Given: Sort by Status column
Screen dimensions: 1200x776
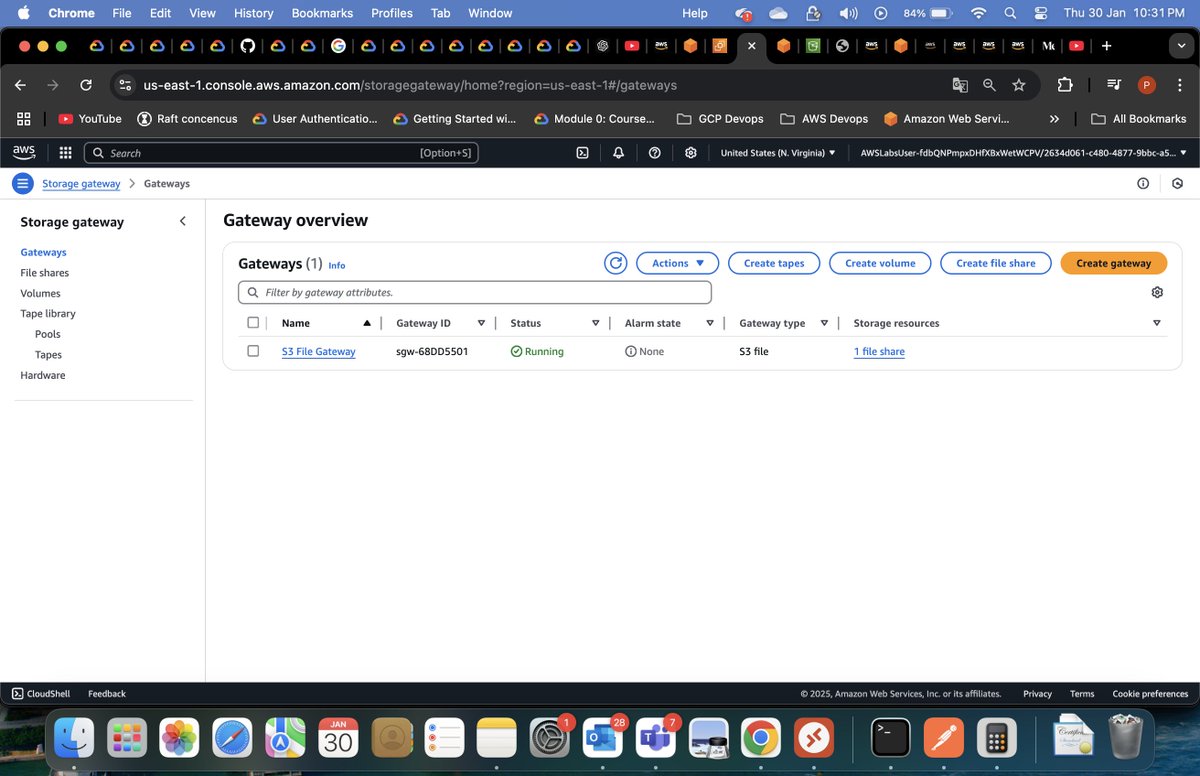Looking at the screenshot, I should (595, 323).
